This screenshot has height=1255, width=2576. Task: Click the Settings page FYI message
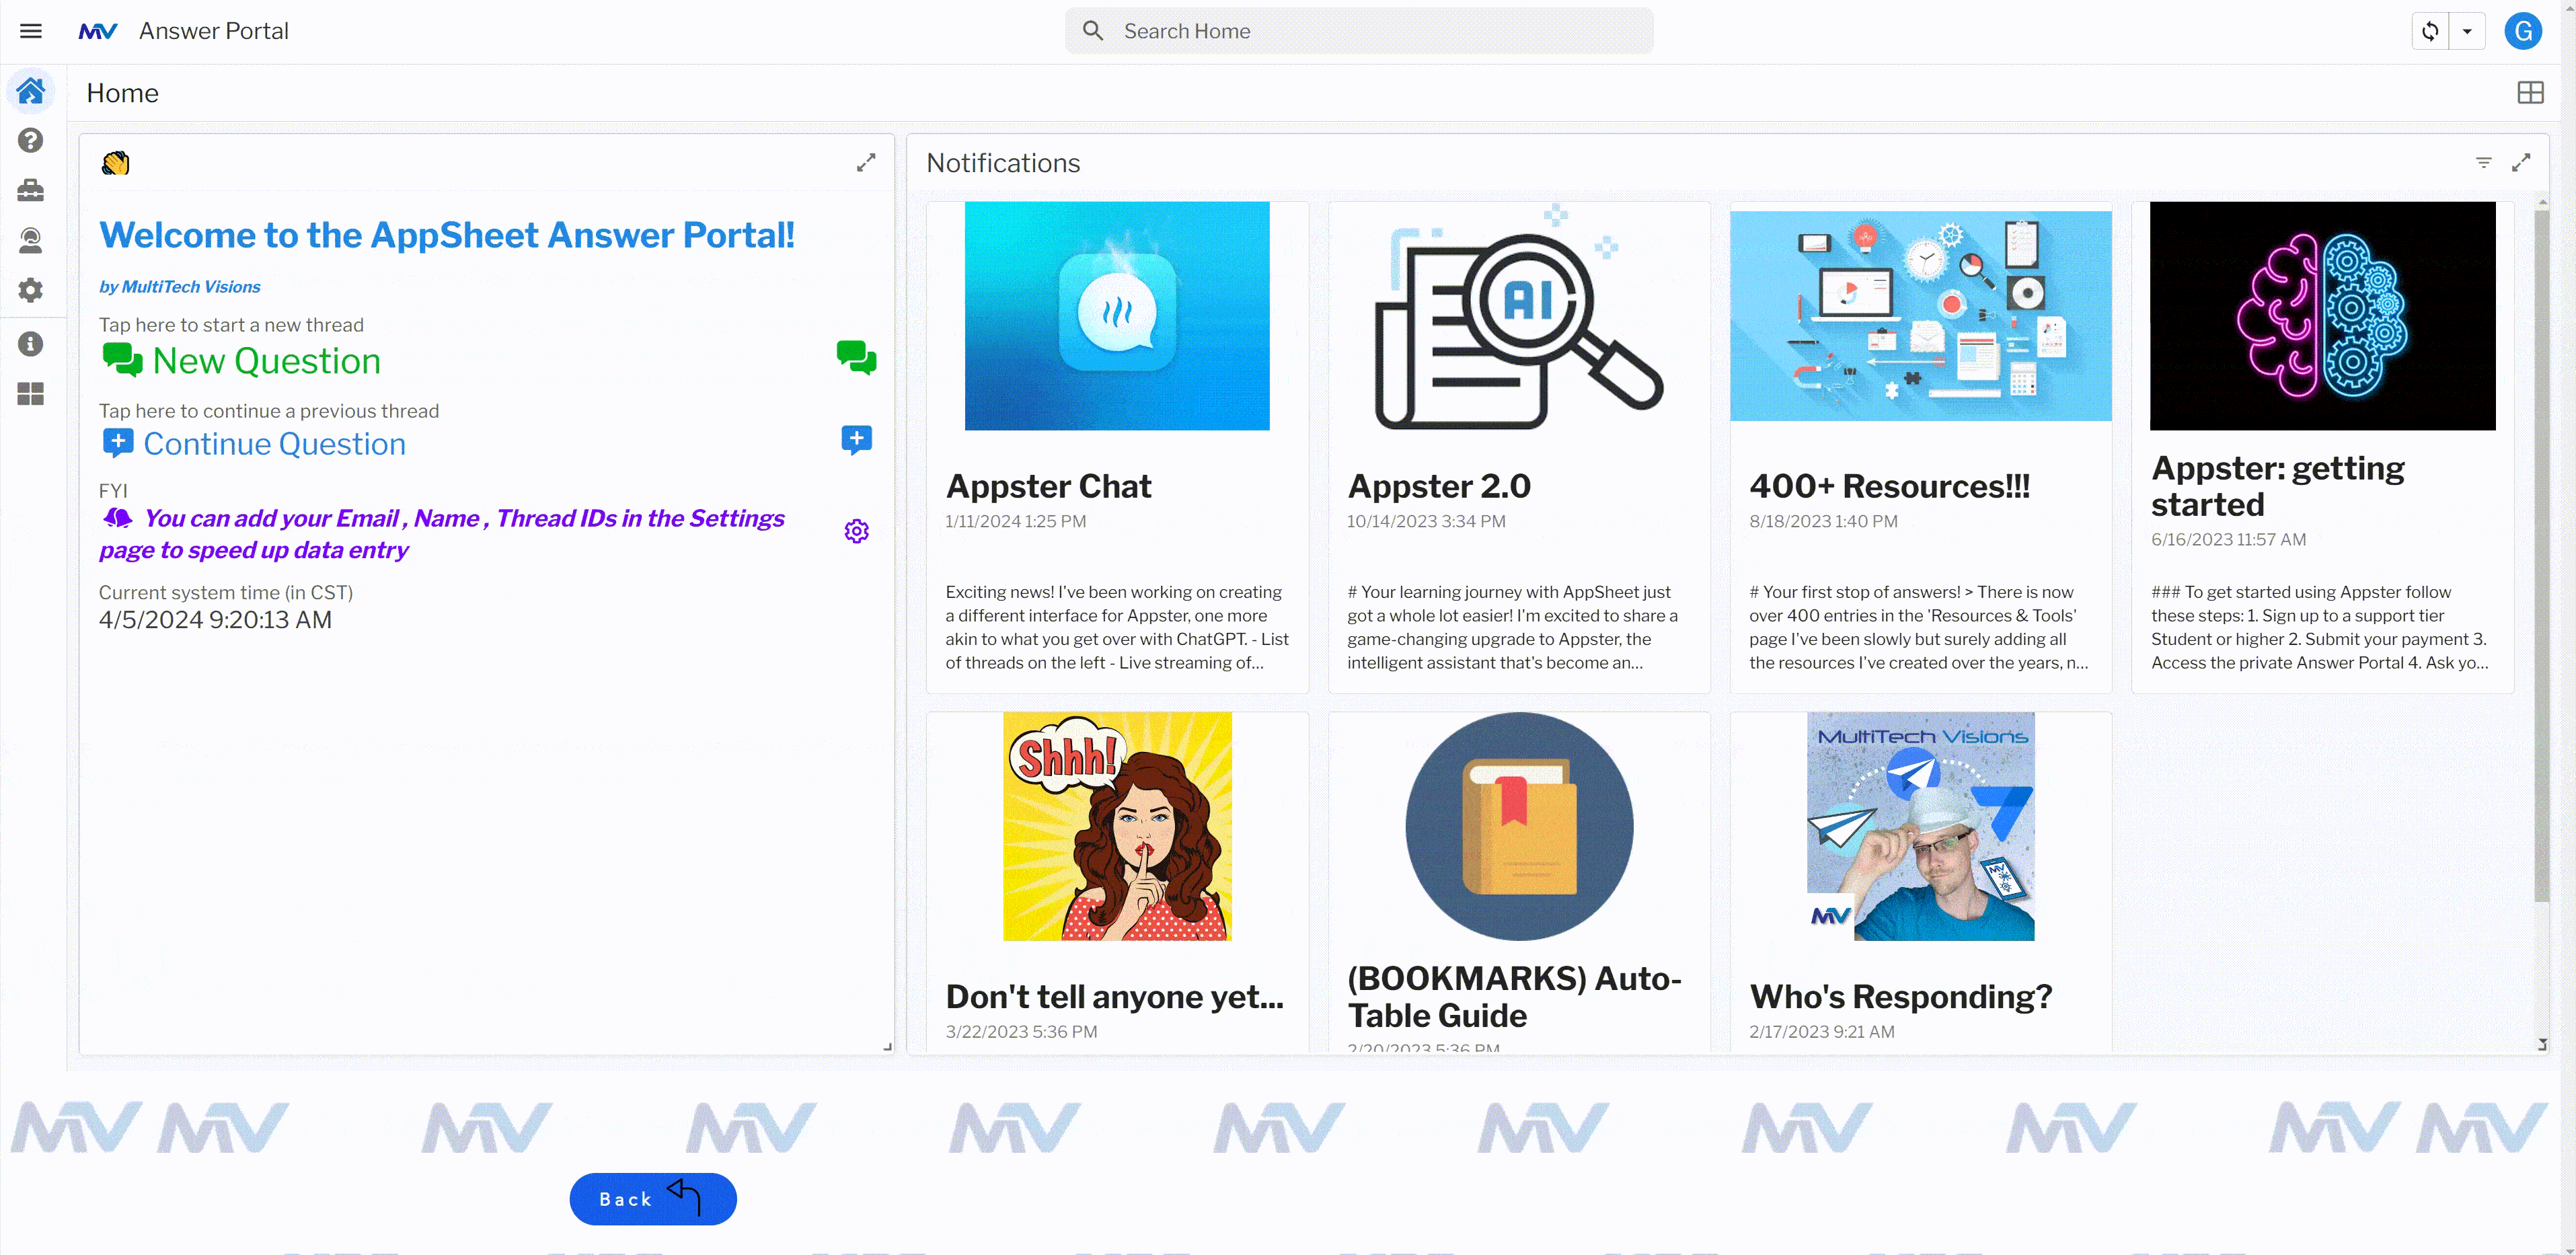tap(441, 534)
